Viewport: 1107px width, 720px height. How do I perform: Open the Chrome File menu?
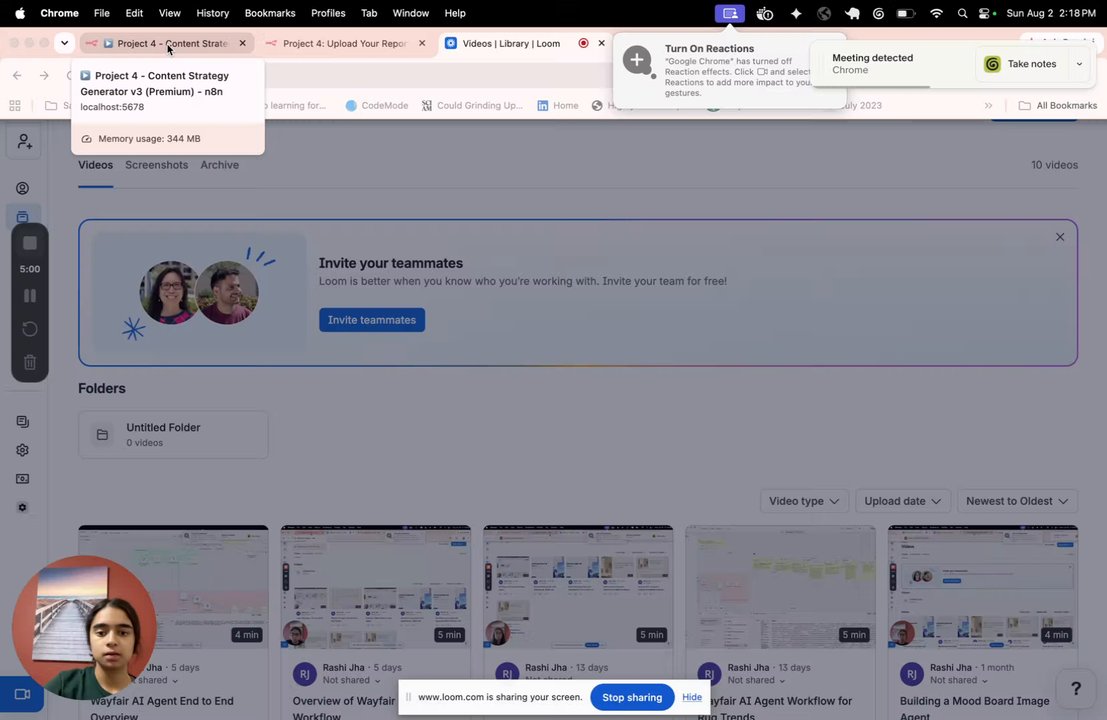tap(102, 13)
